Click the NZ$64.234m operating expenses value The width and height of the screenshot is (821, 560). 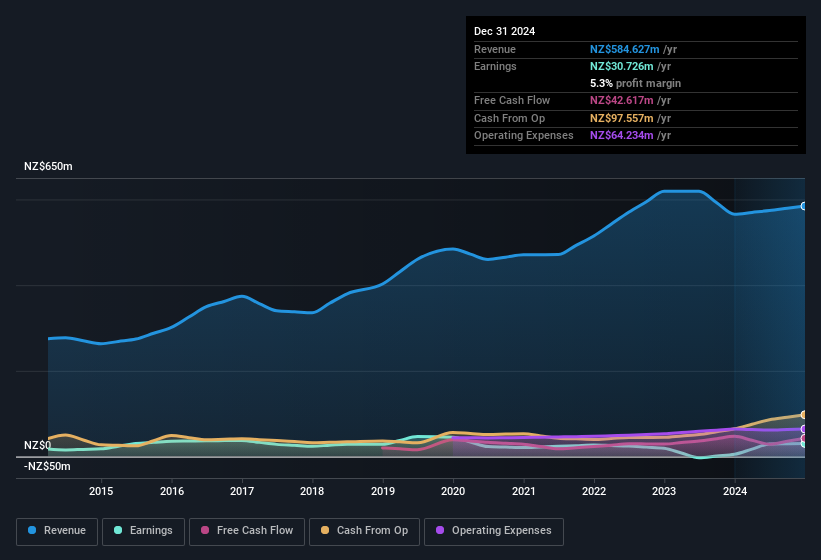click(622, 136)
